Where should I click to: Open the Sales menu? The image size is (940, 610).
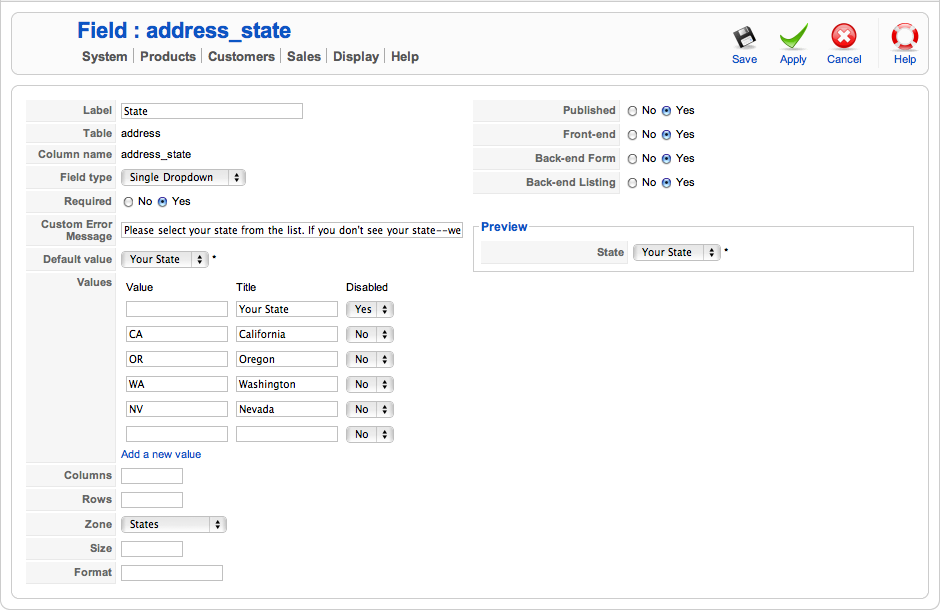(304, 57)
